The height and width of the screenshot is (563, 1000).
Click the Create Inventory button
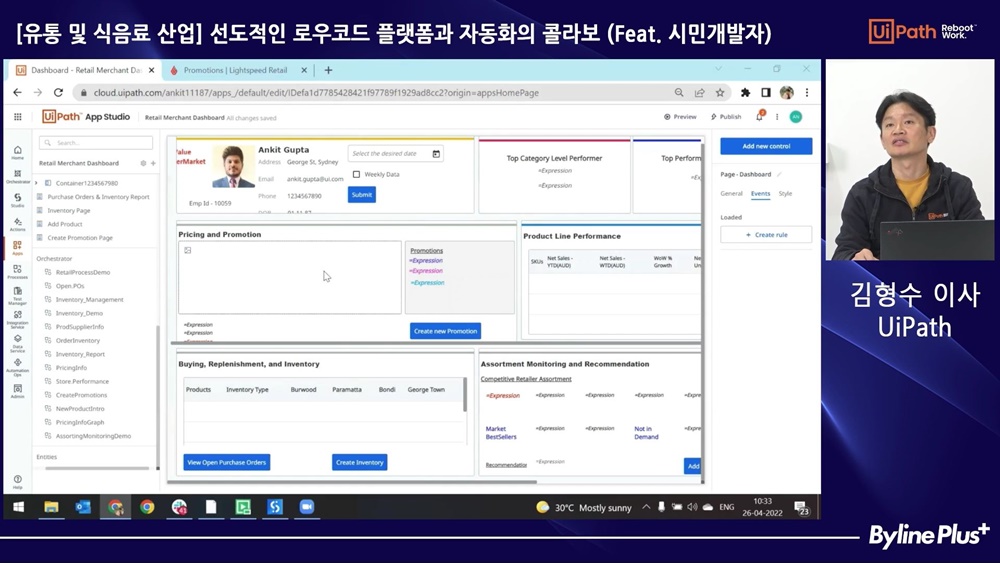(360, 462)
